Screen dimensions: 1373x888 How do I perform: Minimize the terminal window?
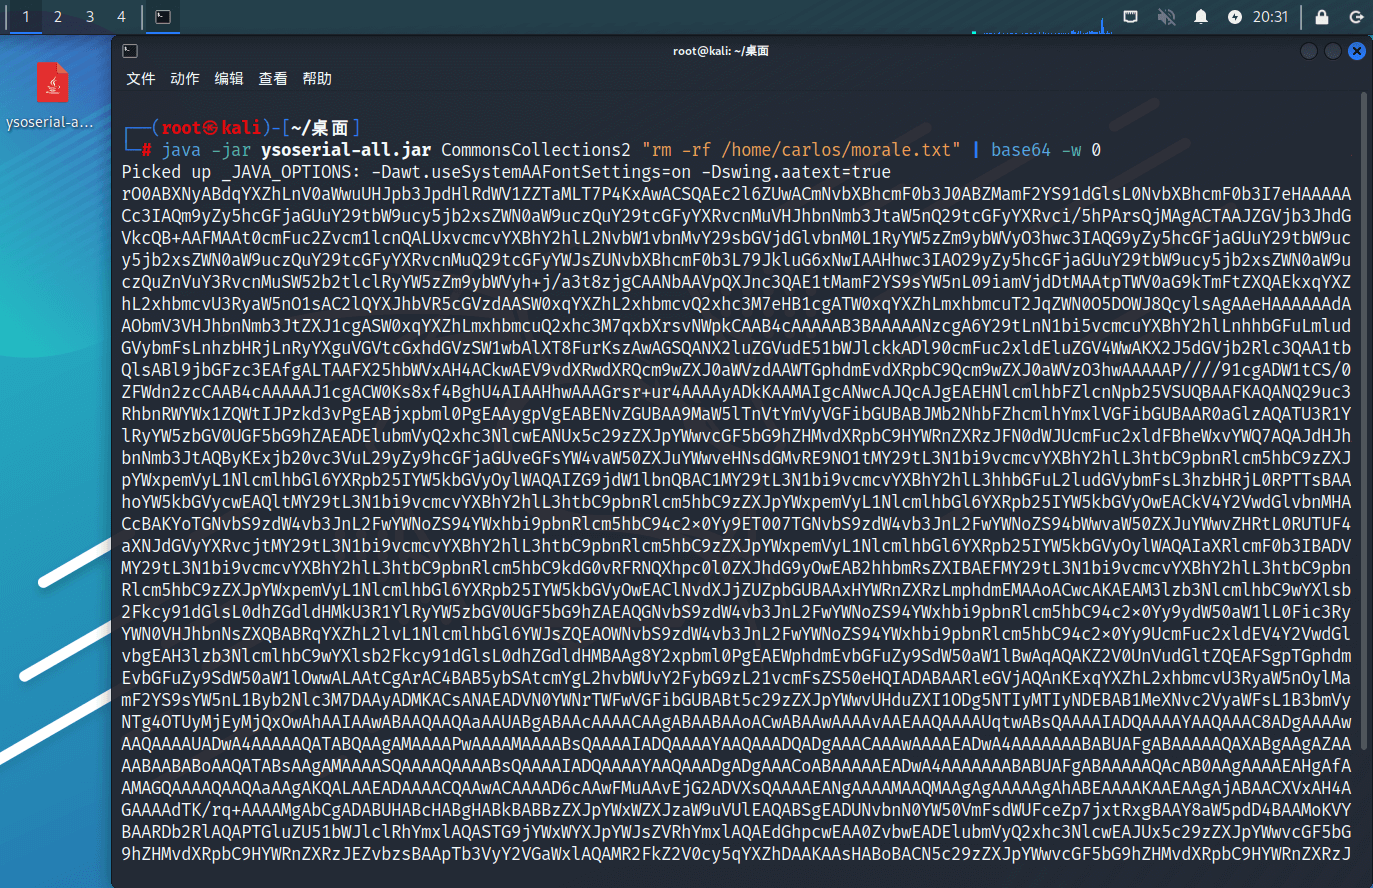click(1309, 51)
